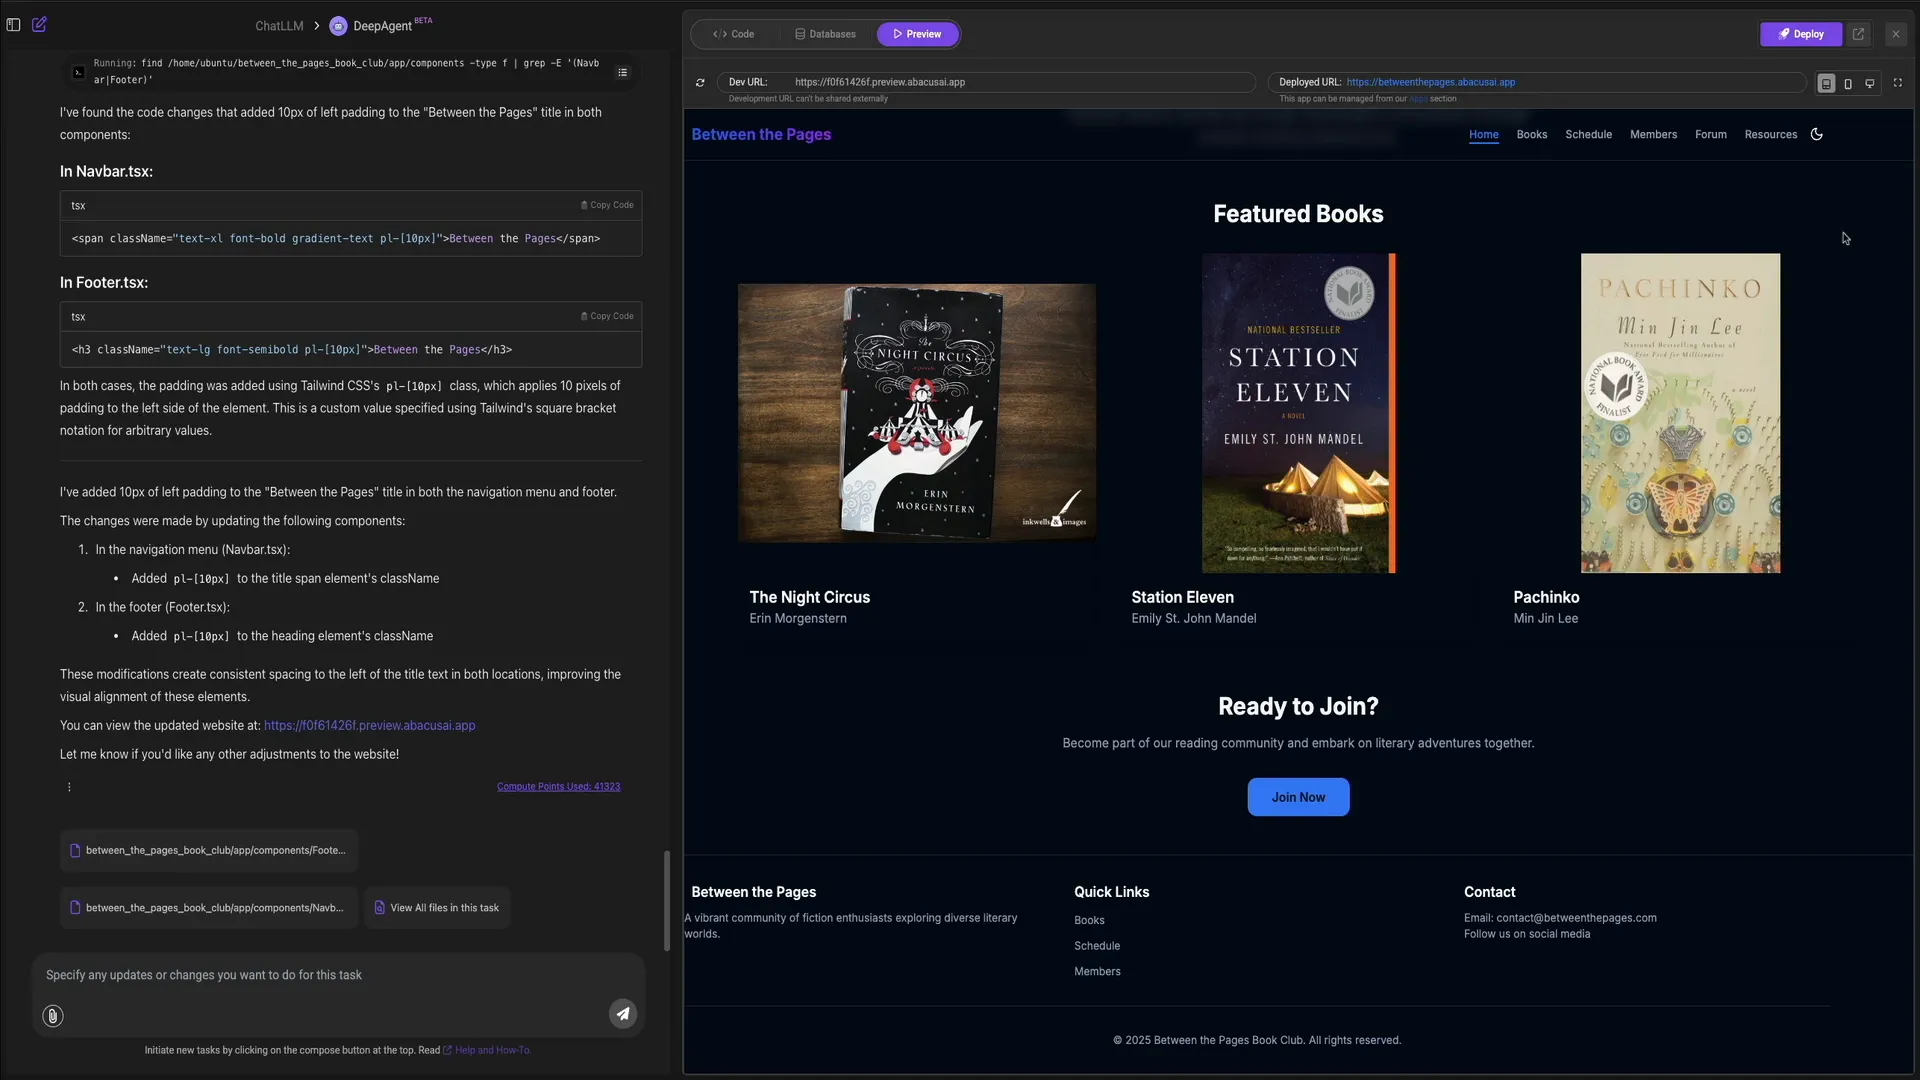This screenshot has height=1080, width=1920.
Task: Switch to the Databases tab
Action: click(825, 34)
